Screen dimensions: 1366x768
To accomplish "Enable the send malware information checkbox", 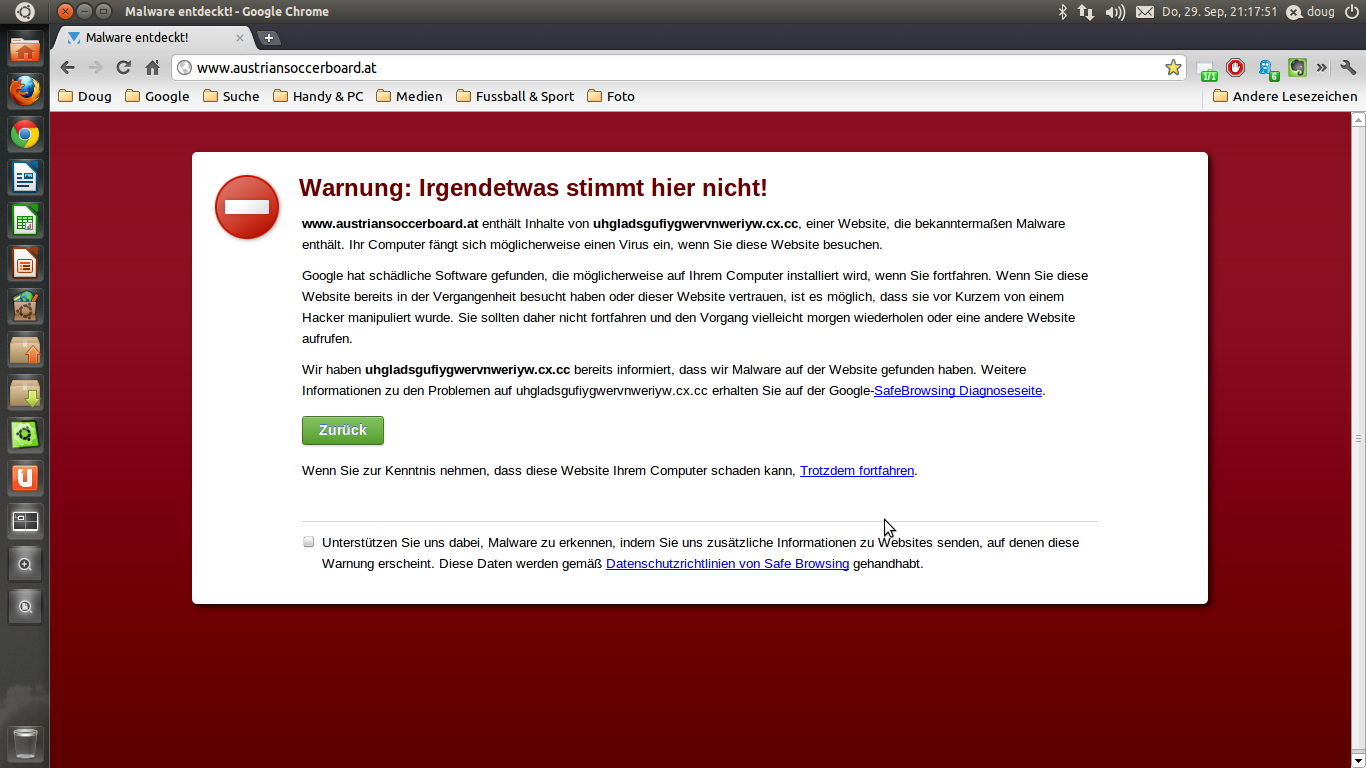I will pos(309,542).
